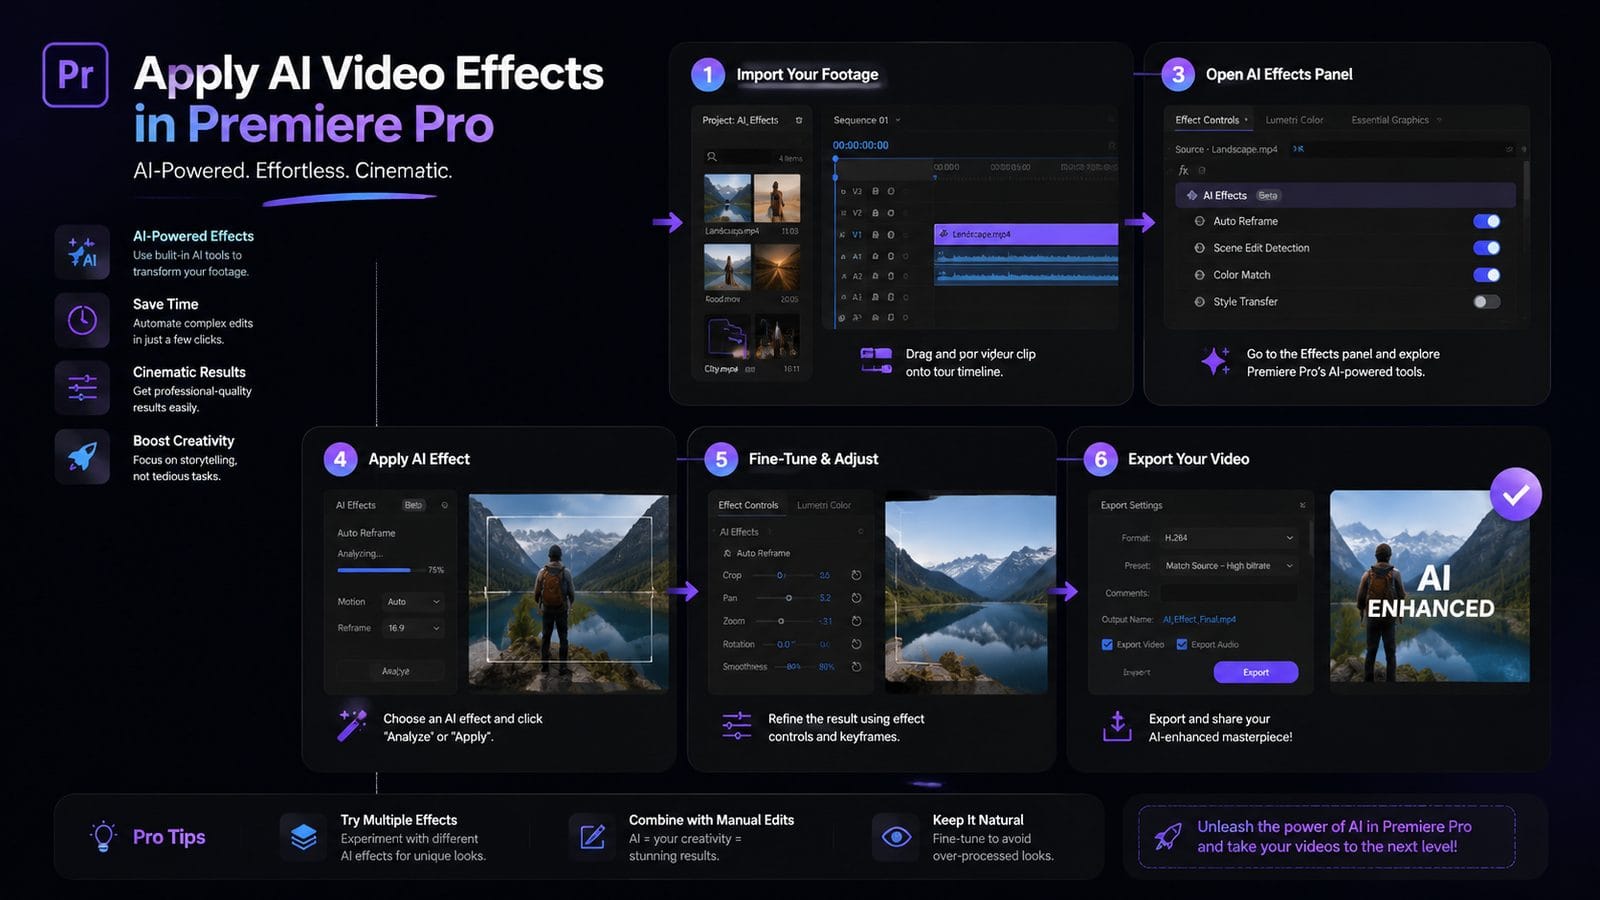Open the Sequence 01 dropdown arrow
This screenshot has height=900, width=1600.
[x=898, y=120]
